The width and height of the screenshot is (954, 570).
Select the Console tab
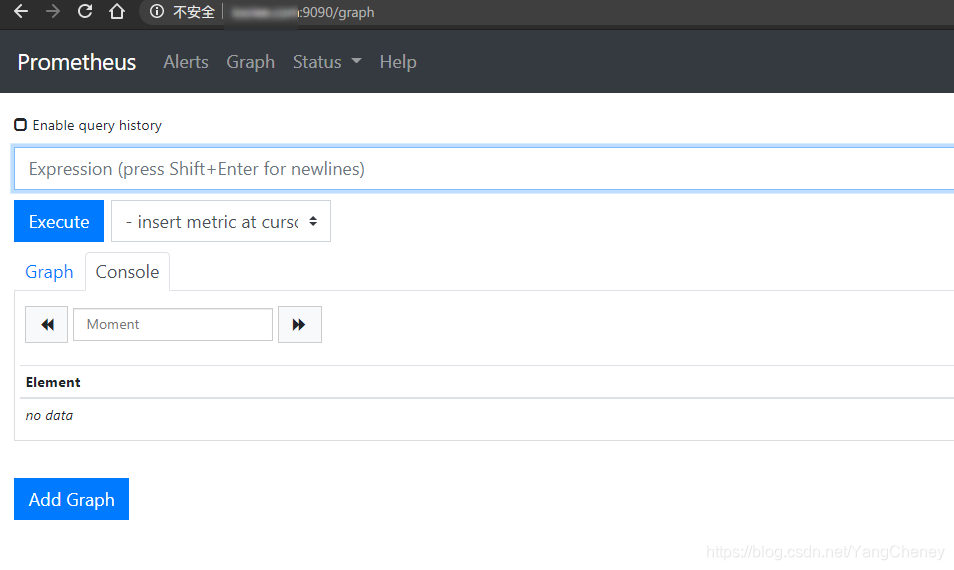(127, 272)
